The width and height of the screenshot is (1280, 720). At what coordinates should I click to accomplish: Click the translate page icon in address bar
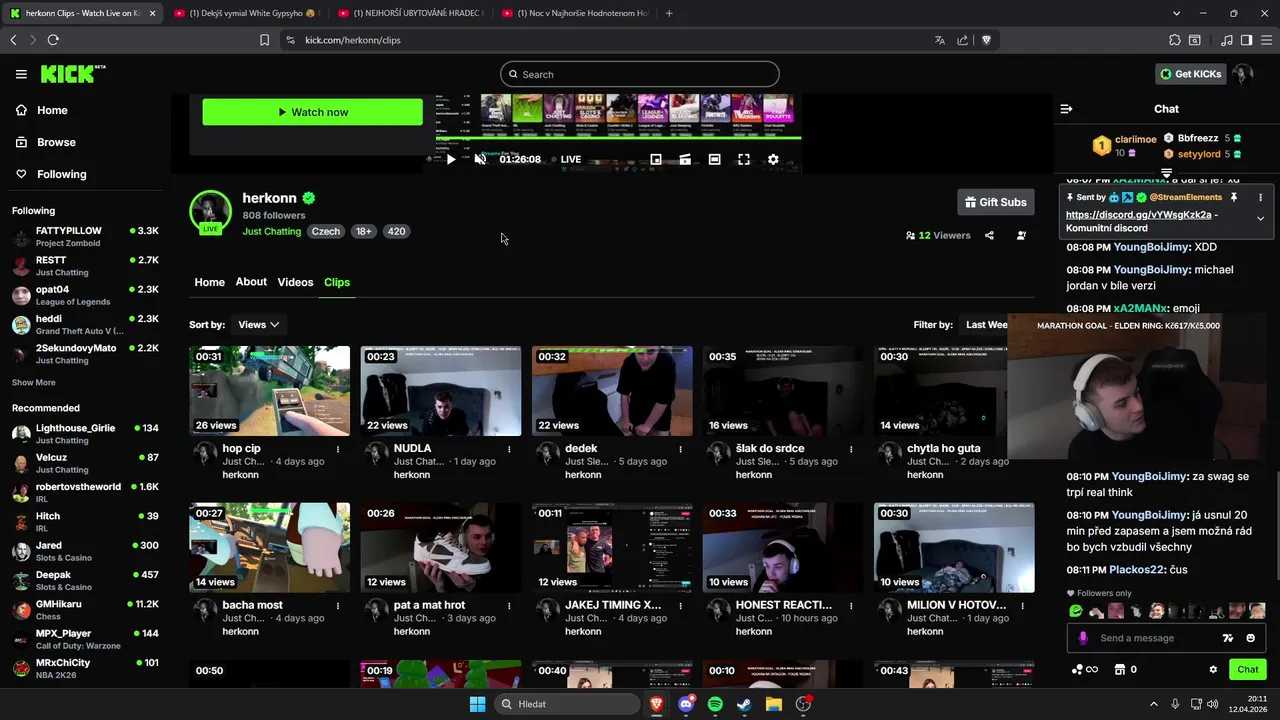939,40
